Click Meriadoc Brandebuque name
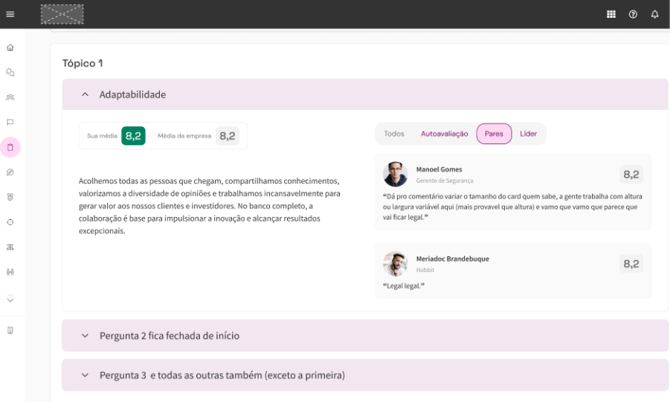The width and height of the screenshot is (670, 402). click(452, 259)
